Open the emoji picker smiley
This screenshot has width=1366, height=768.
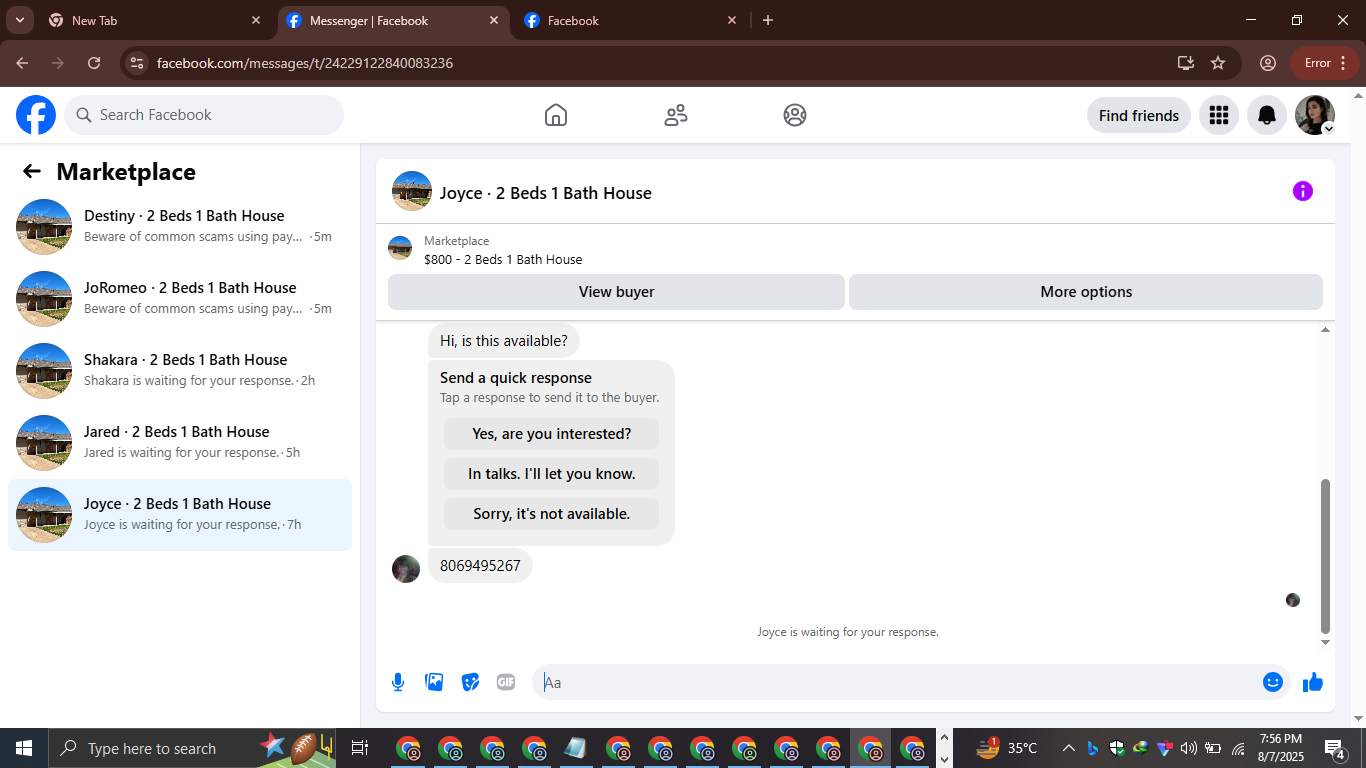tap(1273, 682)
